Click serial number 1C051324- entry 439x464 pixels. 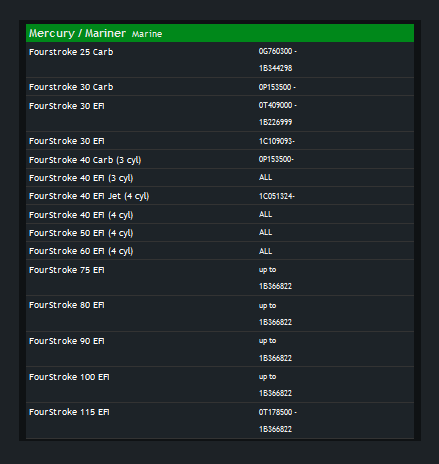pos(277,196)
